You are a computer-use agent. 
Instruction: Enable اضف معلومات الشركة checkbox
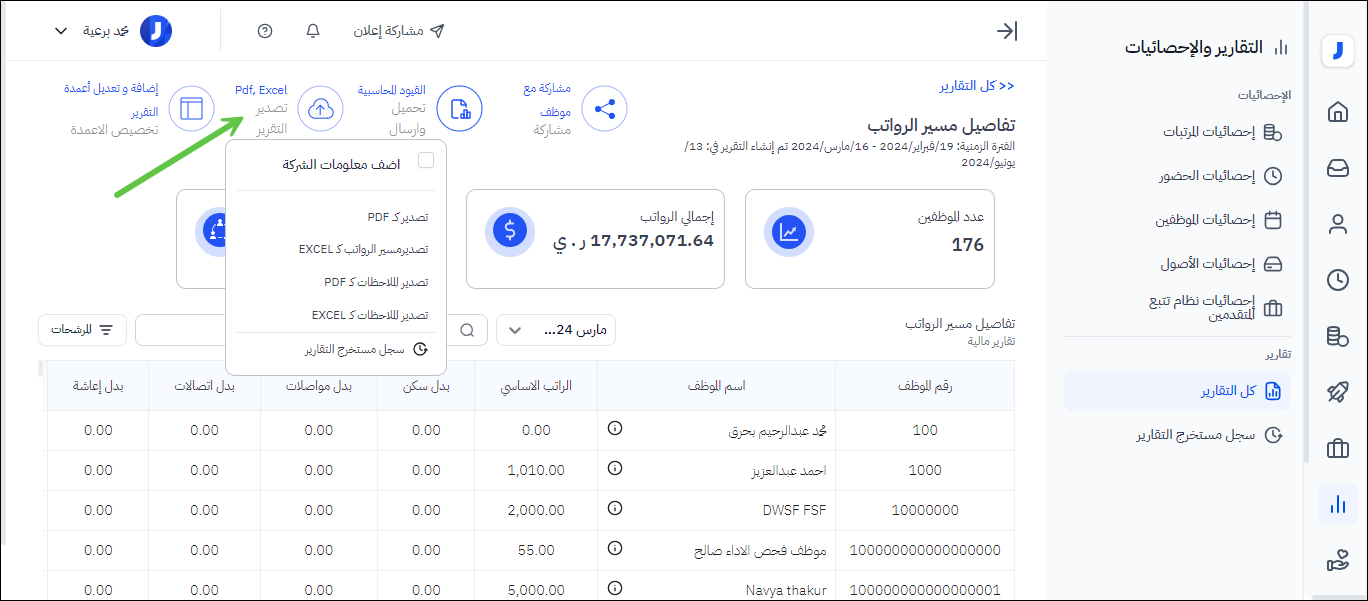tap(426, 160)
